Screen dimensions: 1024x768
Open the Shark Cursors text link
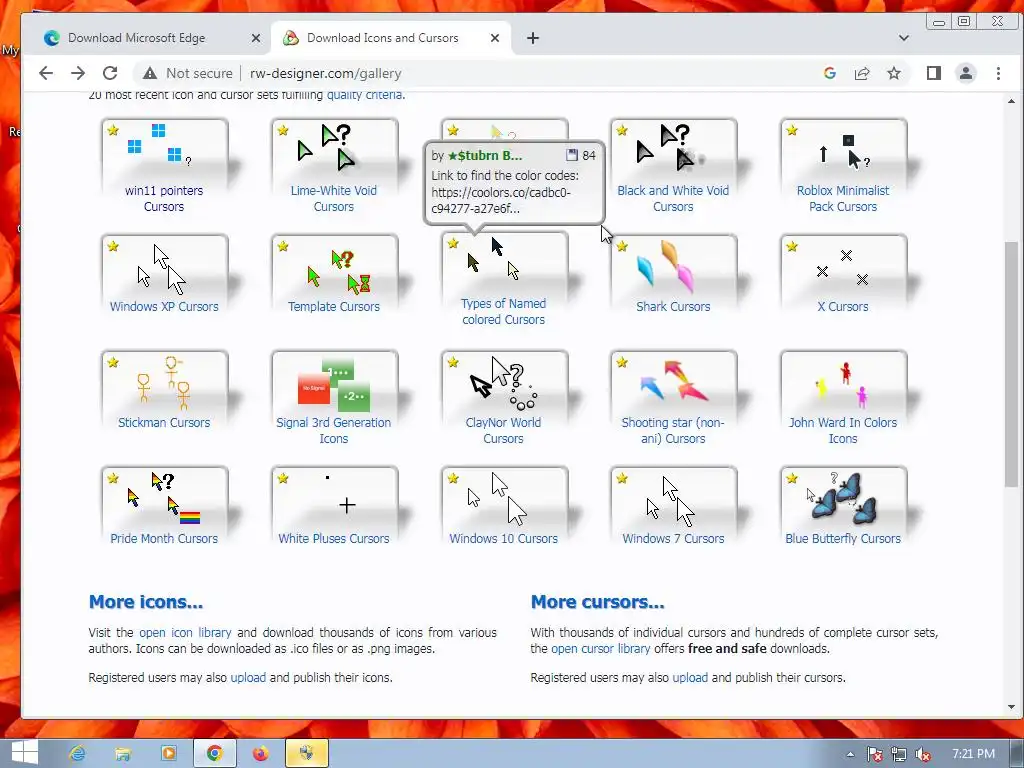(x=673, y=306)
